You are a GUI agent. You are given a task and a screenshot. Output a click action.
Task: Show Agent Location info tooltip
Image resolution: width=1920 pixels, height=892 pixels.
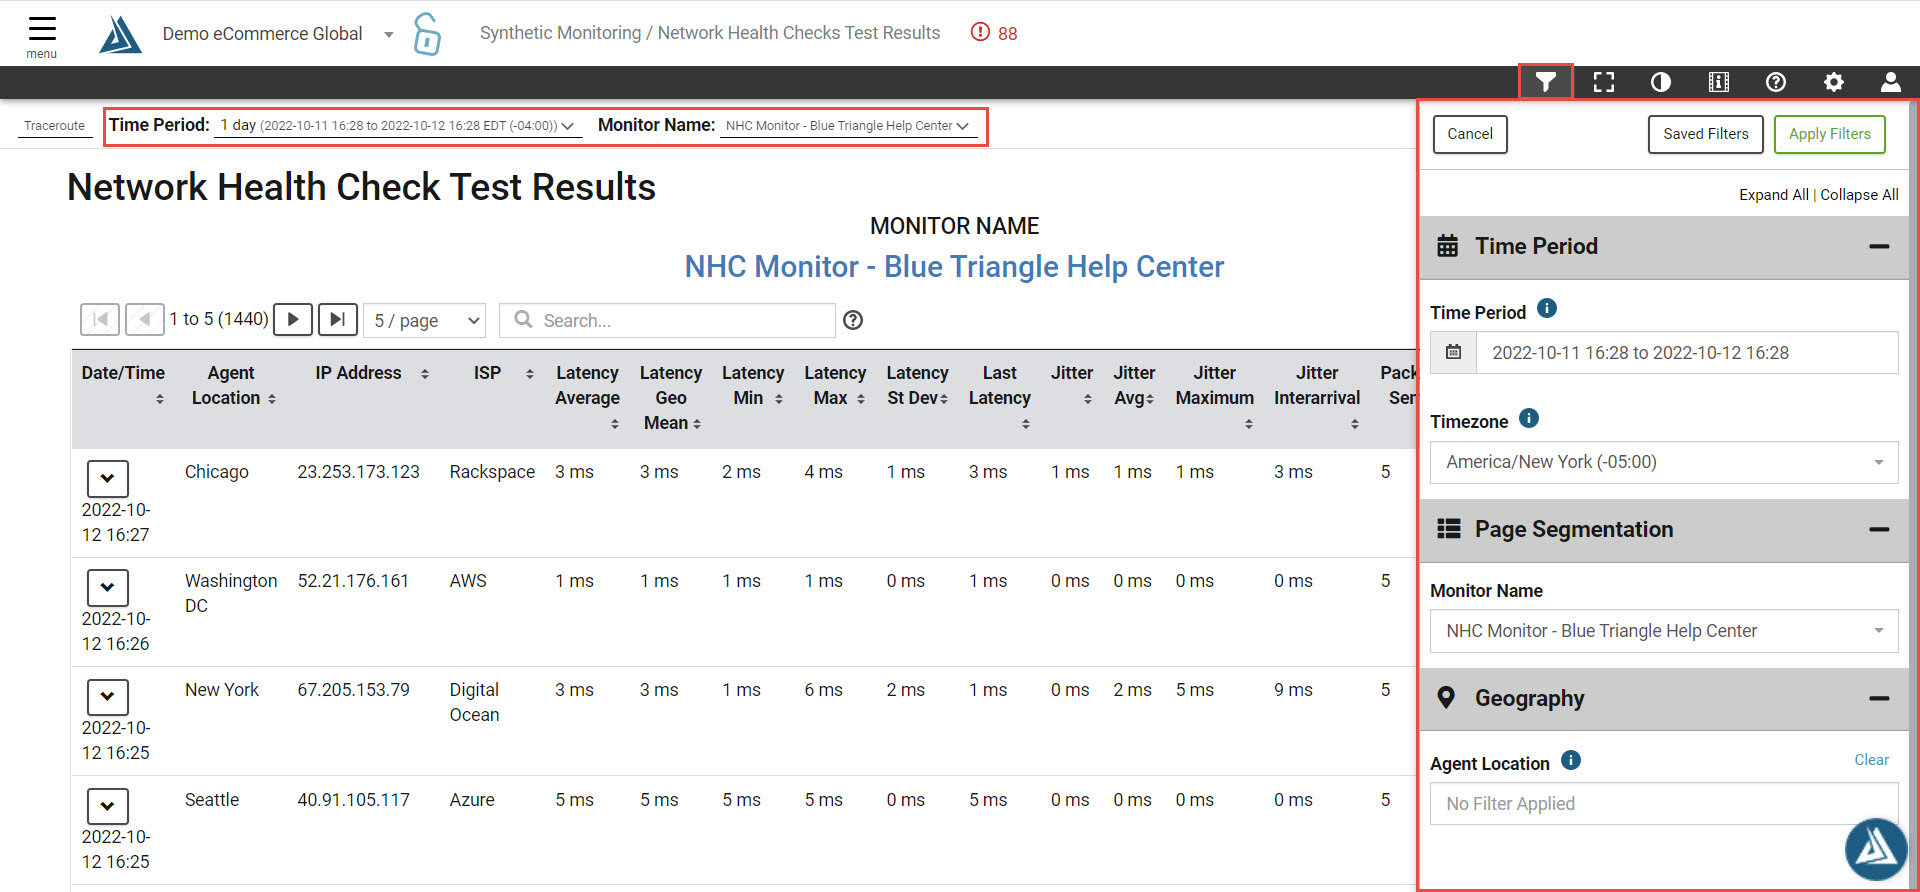(x=1571, y=760)
